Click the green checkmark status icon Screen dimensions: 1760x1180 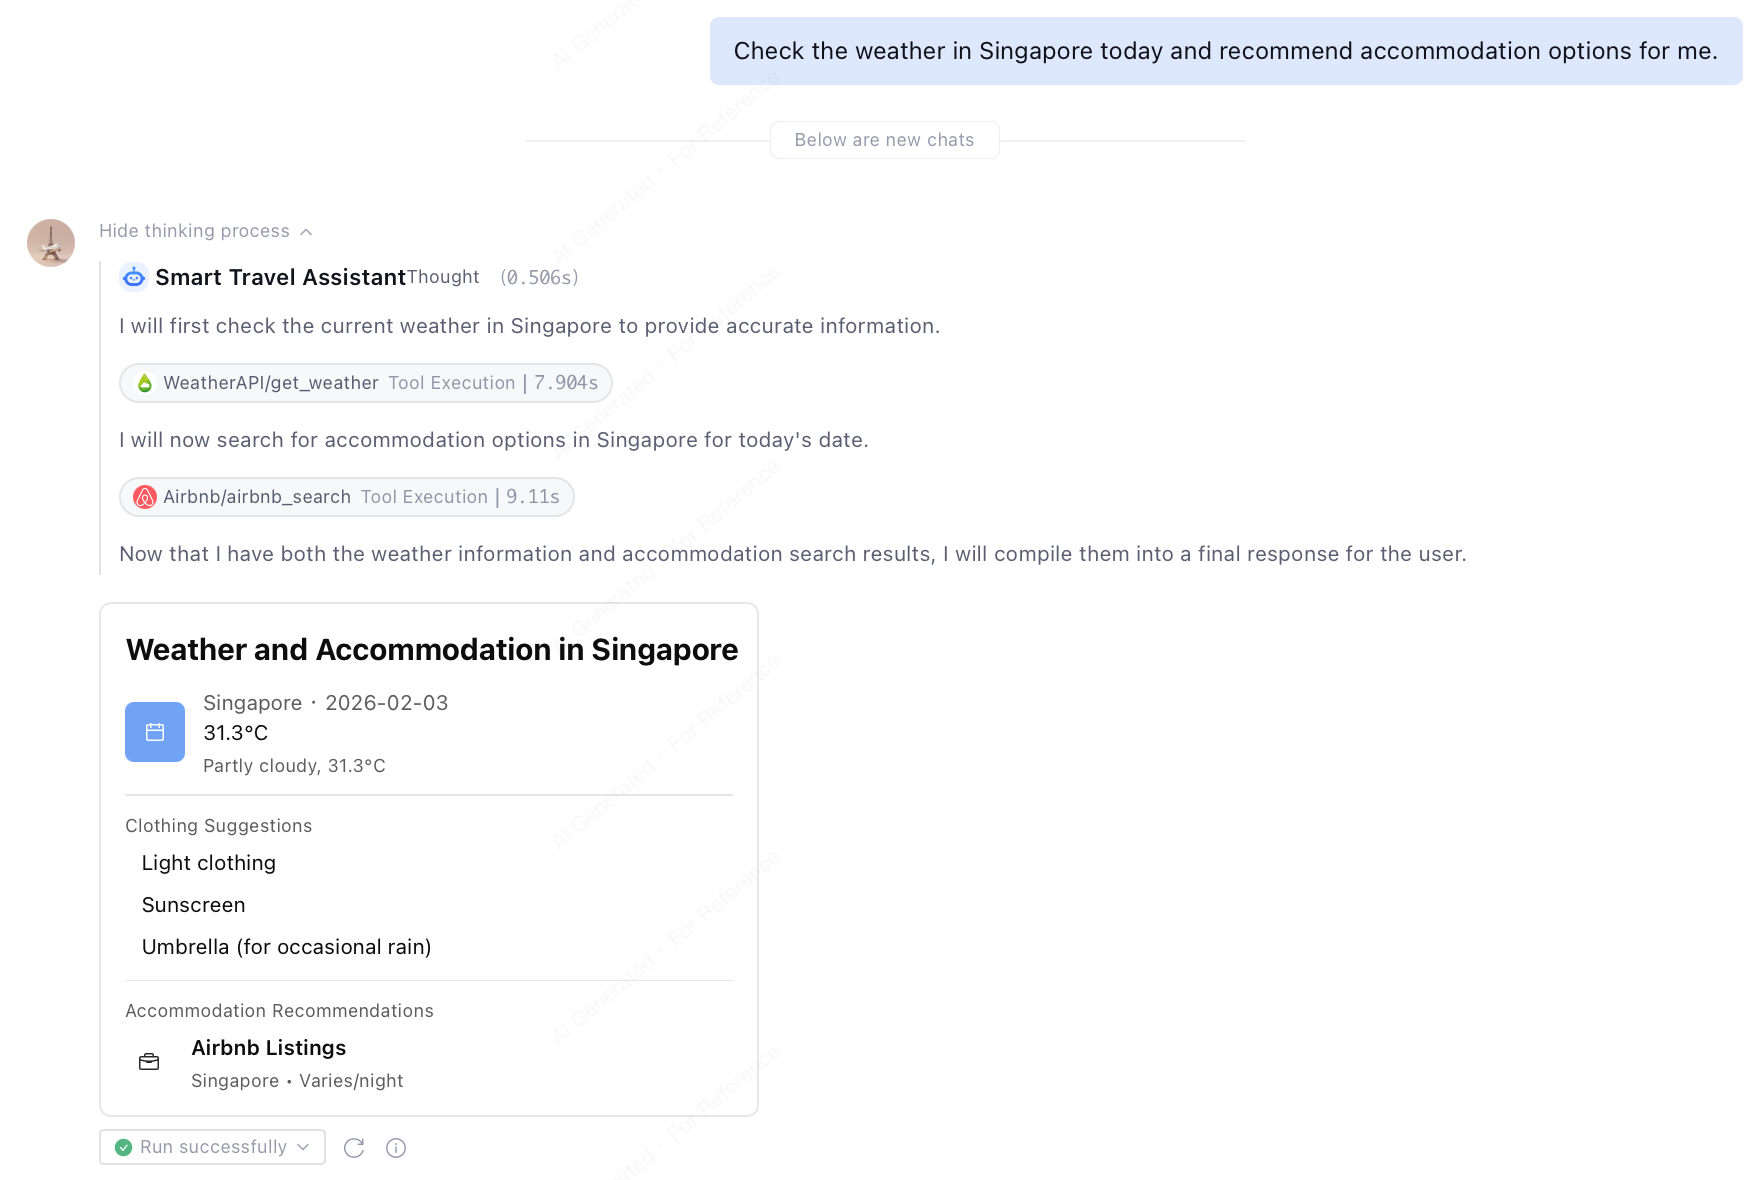(124, 1147)
